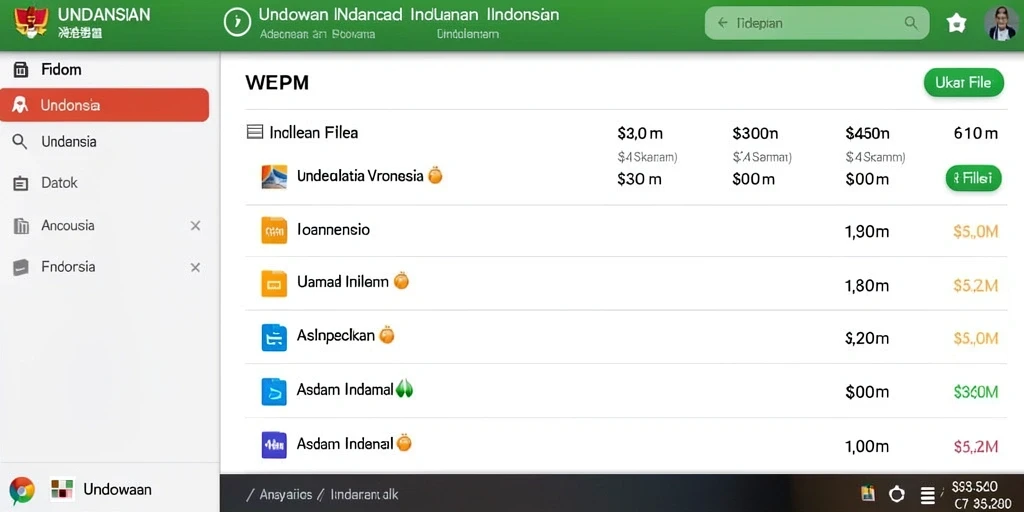Click the orange badge next to Uamad Inilenn
This screenshot has height=512, width=1024.
(401, 281)
